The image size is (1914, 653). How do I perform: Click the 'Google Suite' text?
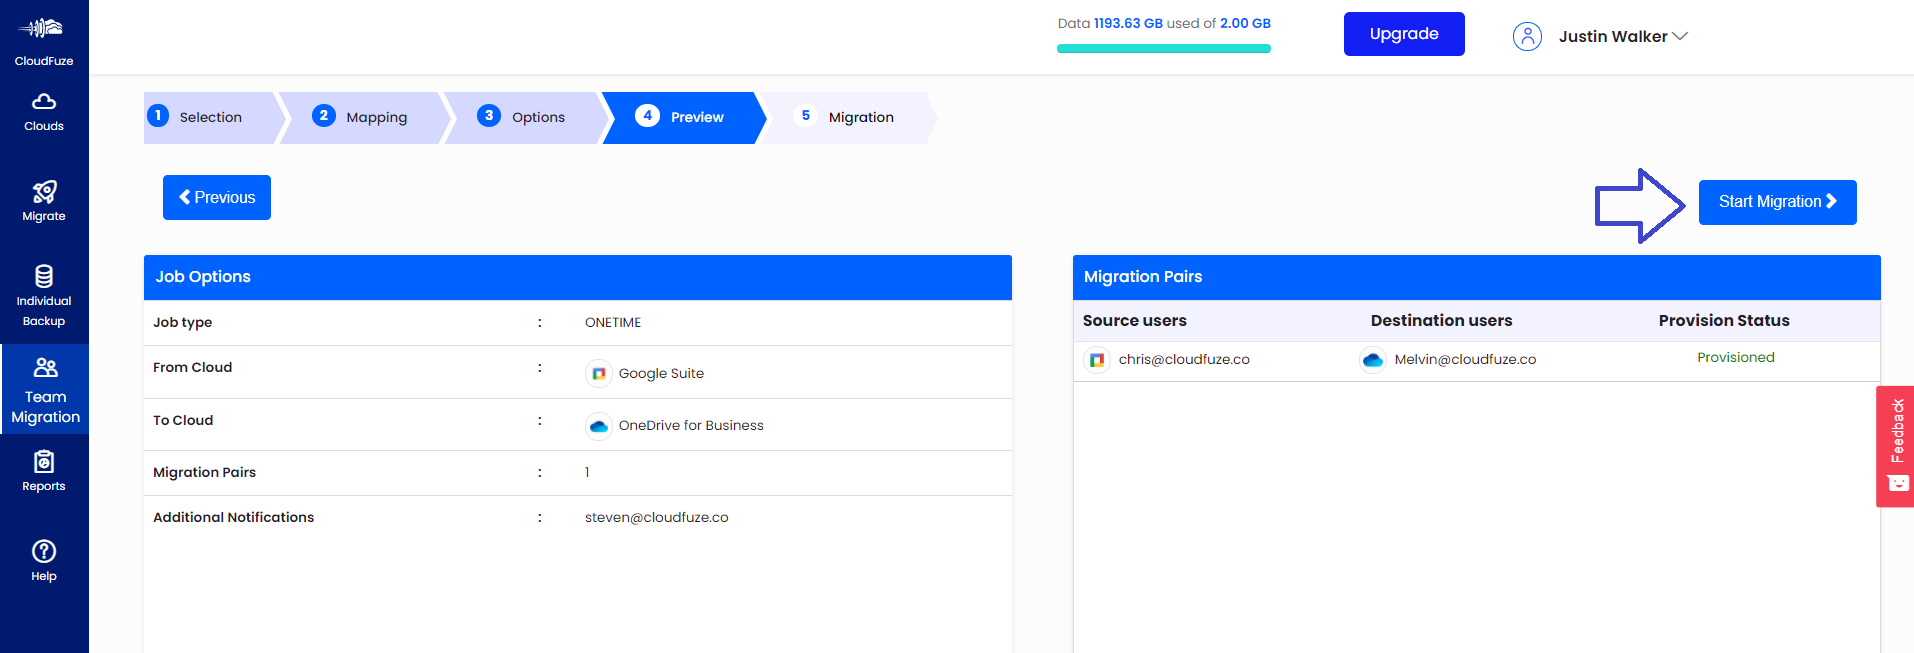pyautogui.click(x=661, y=373)
